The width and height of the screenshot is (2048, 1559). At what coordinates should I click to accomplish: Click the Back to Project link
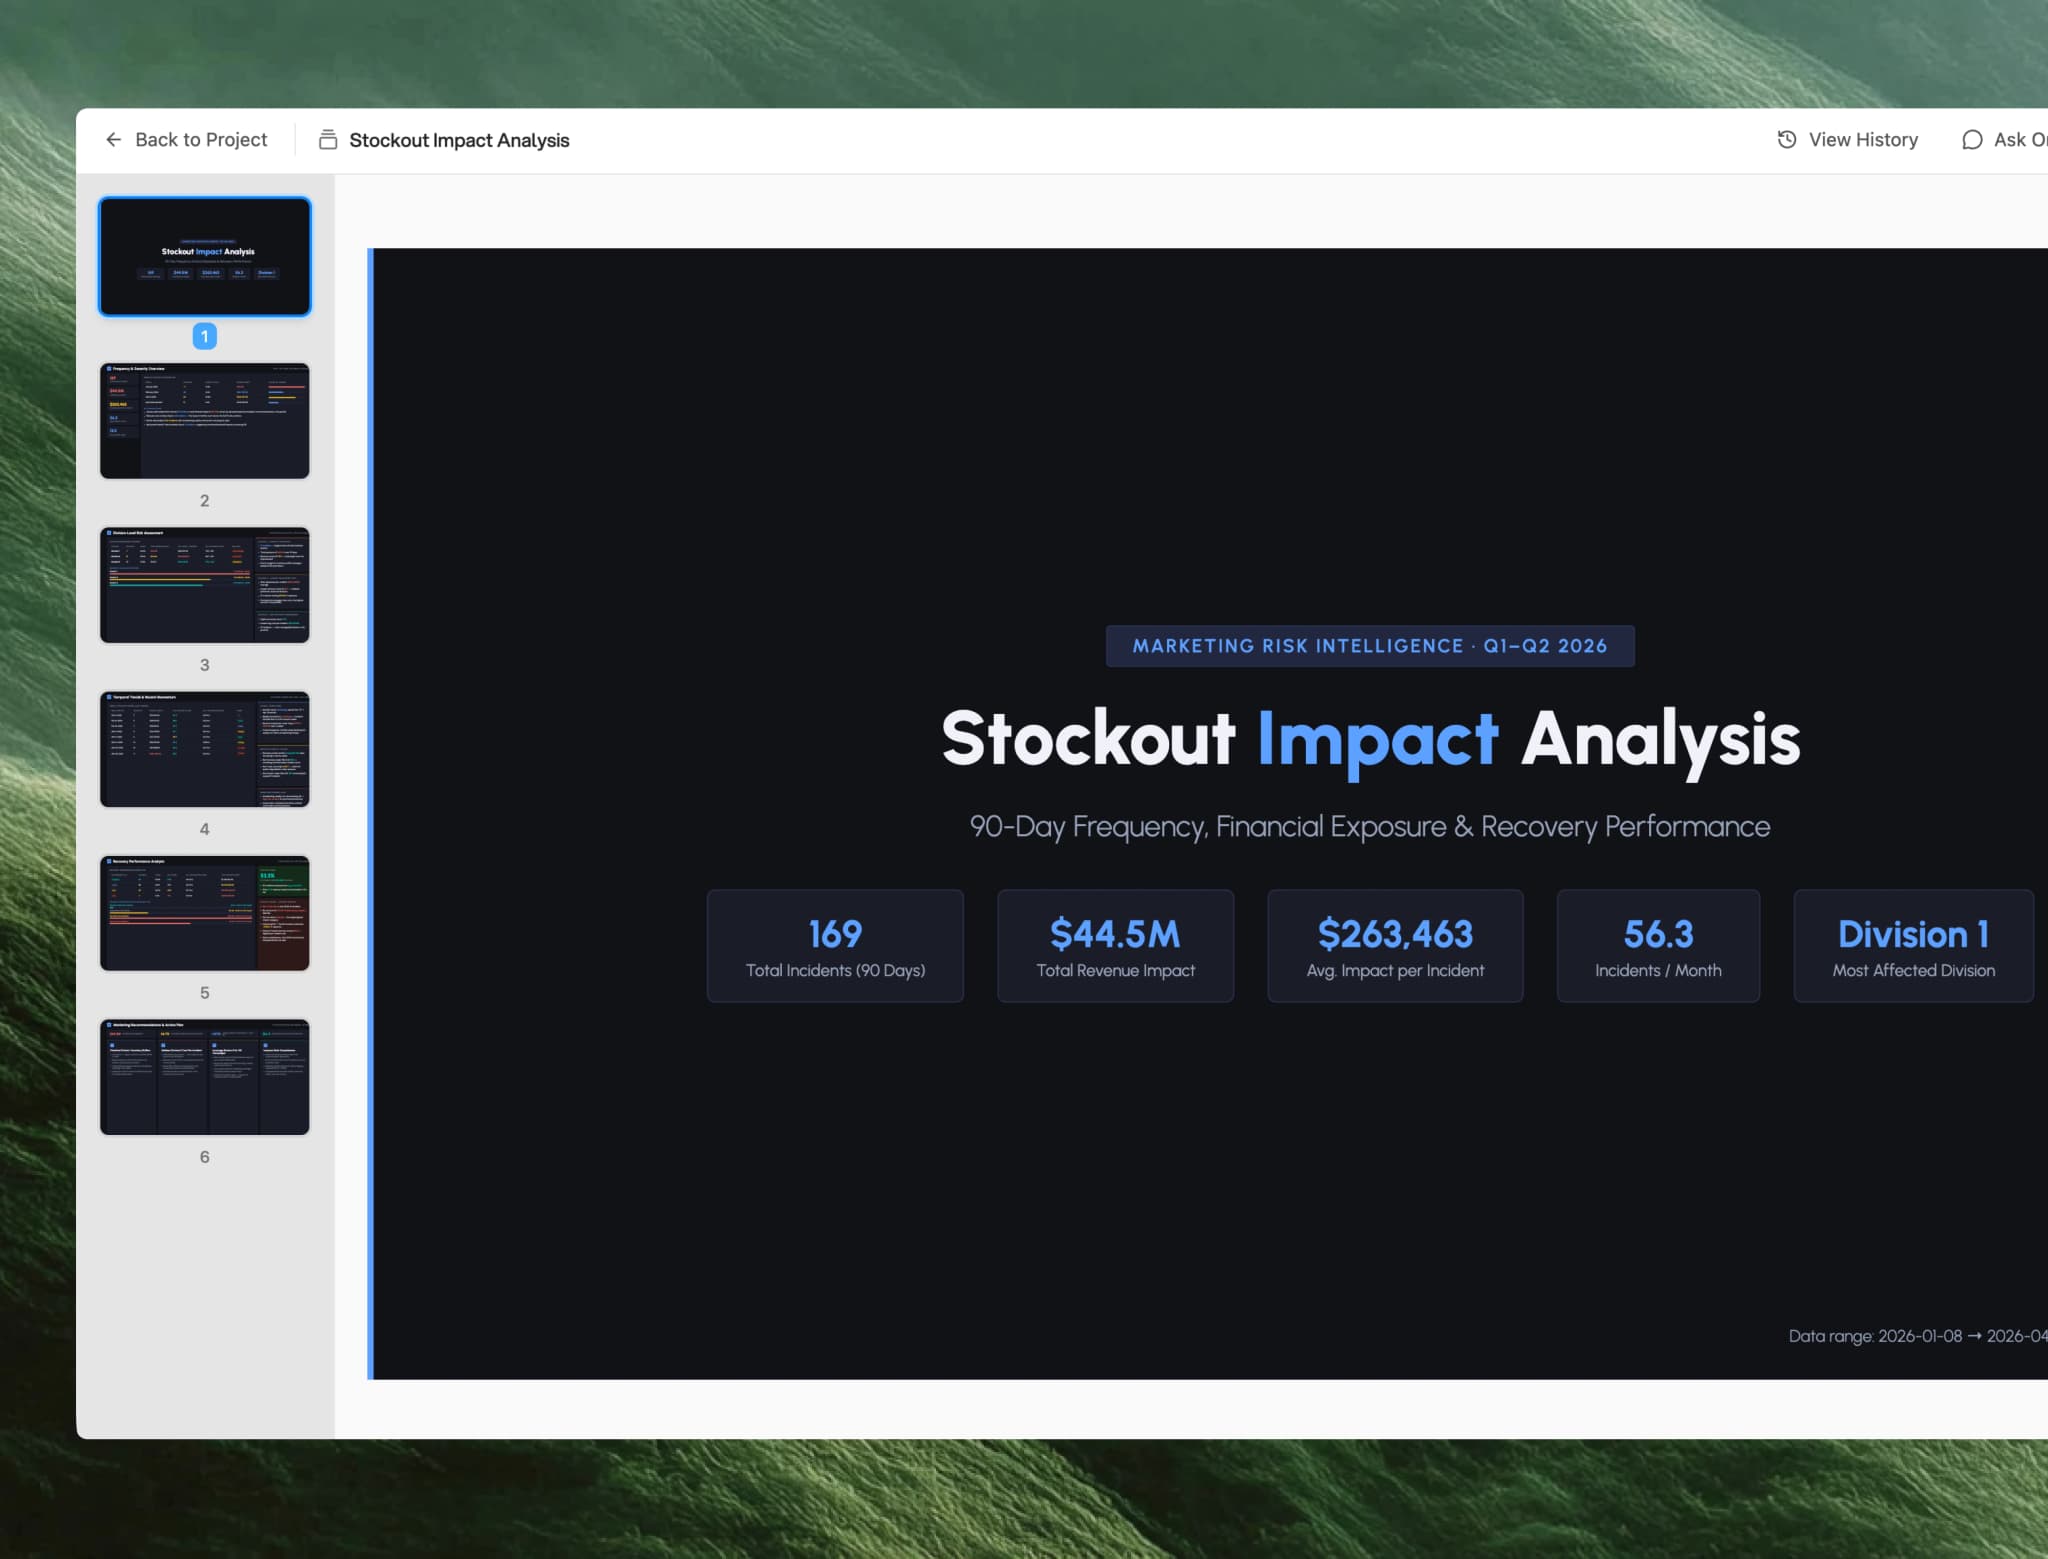tap(200, 139)
